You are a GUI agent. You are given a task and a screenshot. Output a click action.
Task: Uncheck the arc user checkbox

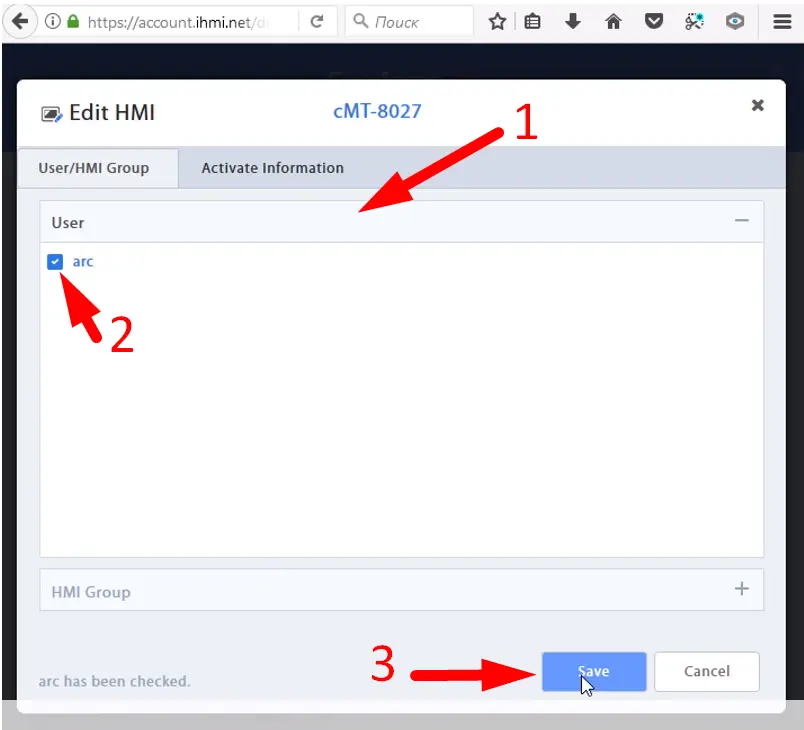click(55, 261)
